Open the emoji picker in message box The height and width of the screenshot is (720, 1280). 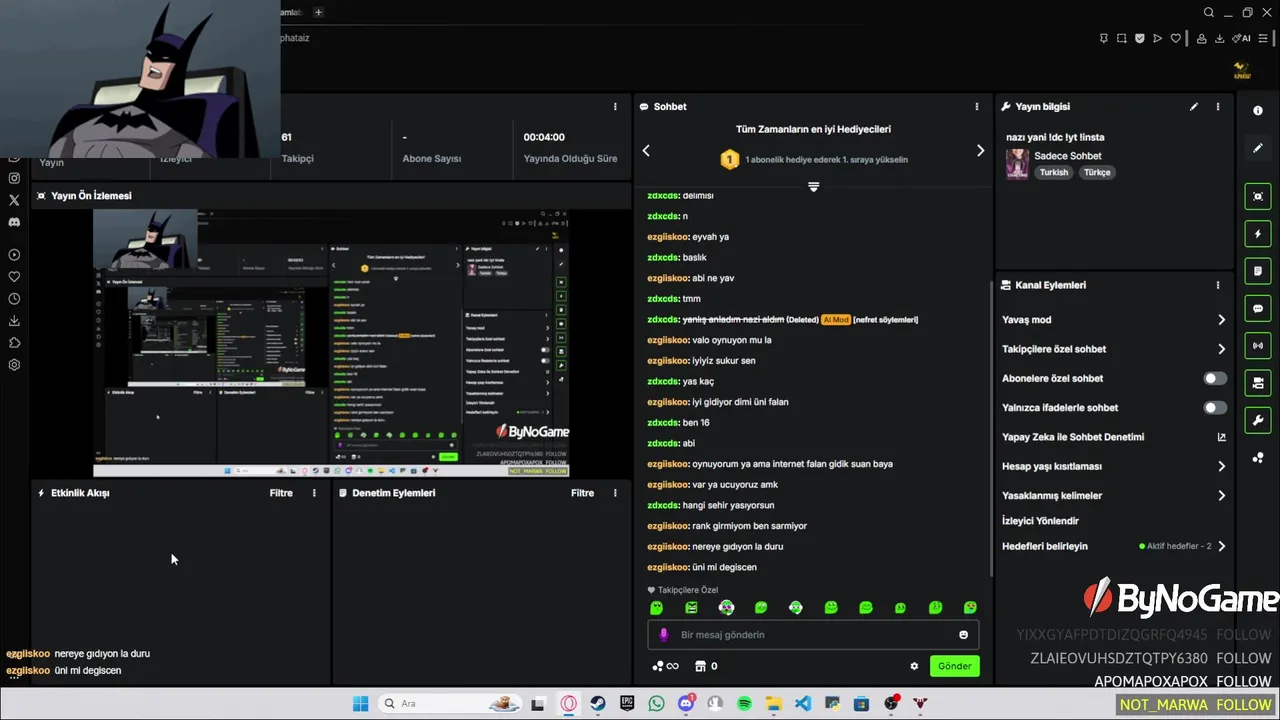click(x=964, y=635)
